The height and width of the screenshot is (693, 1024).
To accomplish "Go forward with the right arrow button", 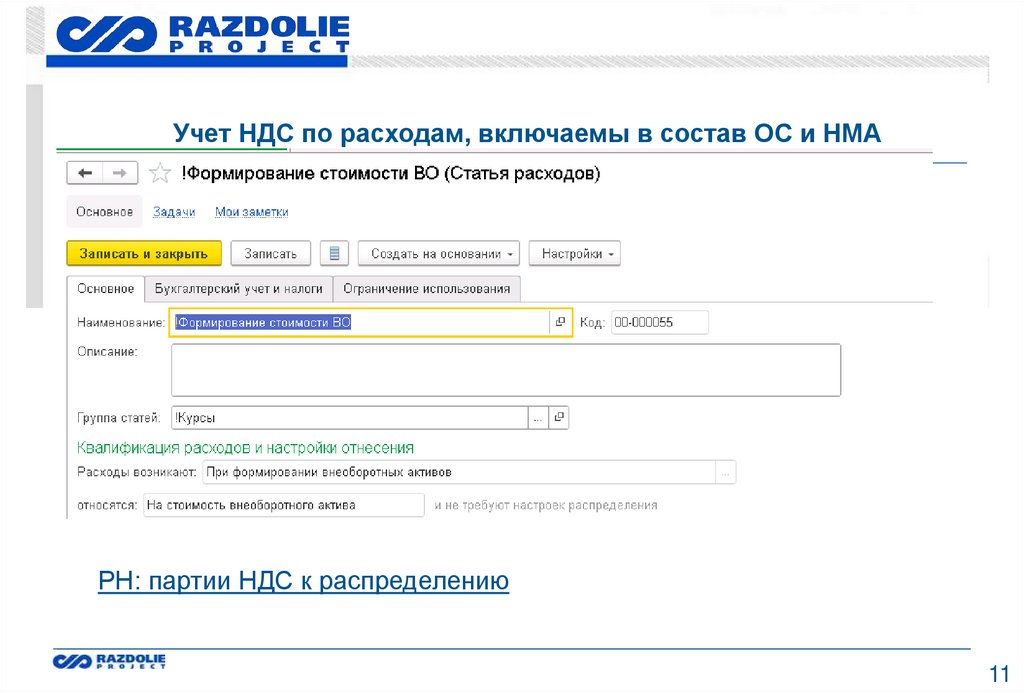I will click(120, 173).
